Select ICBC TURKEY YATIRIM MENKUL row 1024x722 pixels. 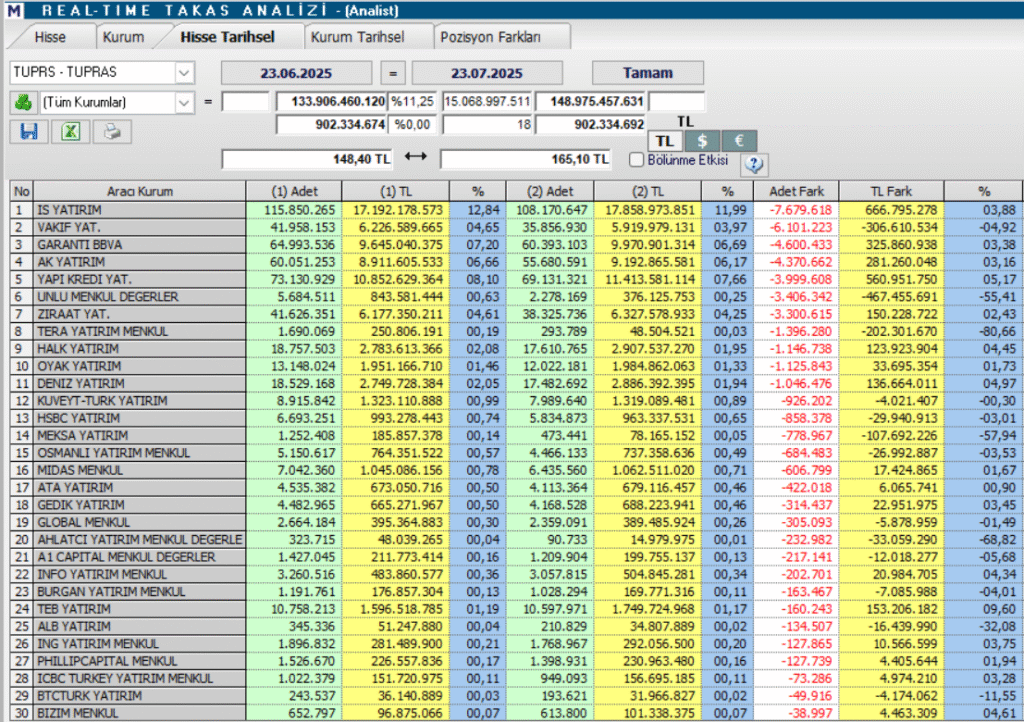516,678
